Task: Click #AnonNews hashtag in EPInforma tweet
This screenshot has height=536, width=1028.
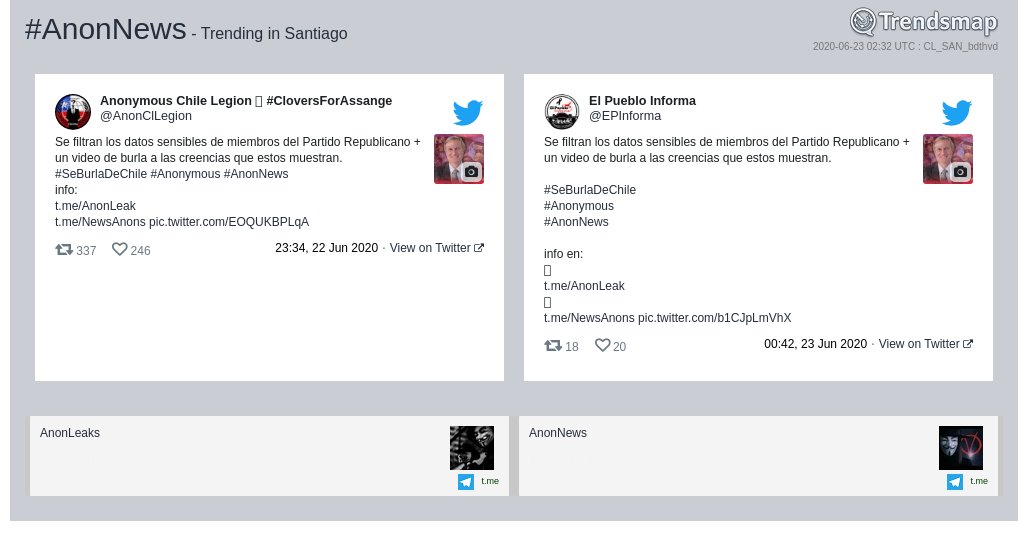Action: [x=576, y=222]
